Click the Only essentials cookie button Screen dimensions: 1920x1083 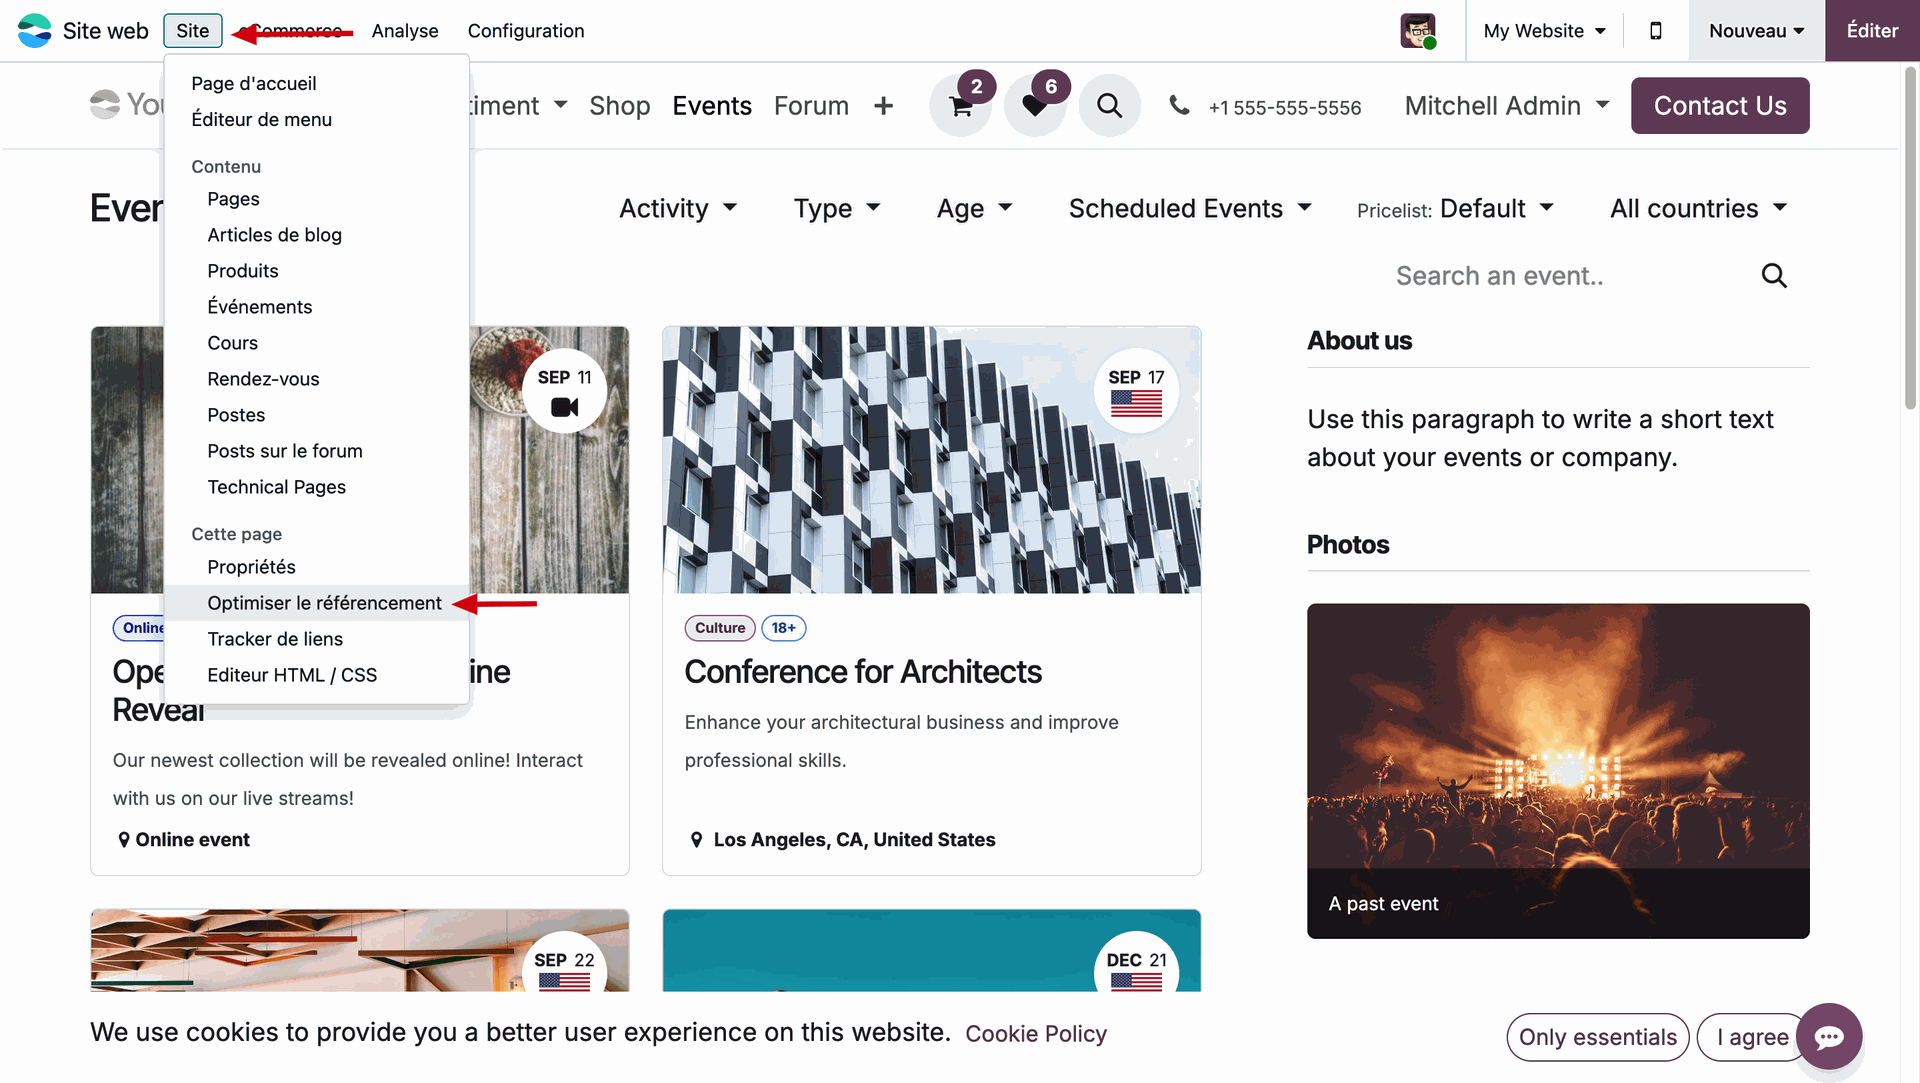1597,1037
